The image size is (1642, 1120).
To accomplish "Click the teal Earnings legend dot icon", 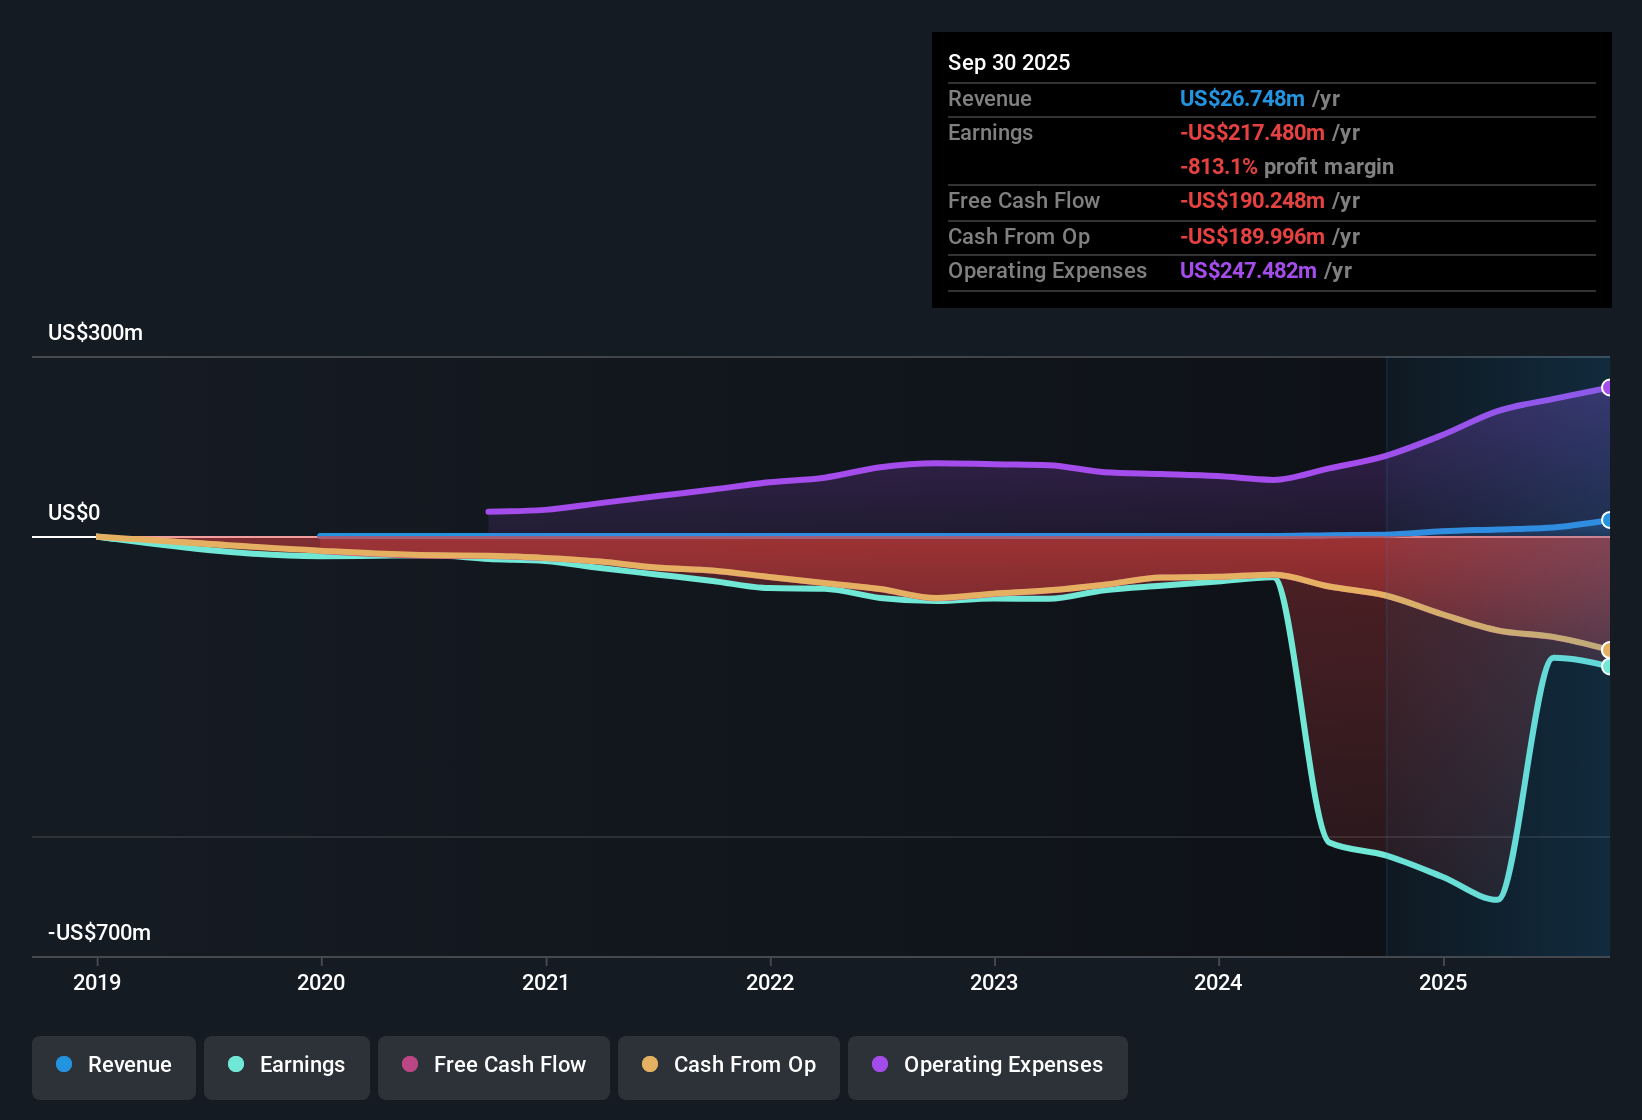I will [236, 1065].
